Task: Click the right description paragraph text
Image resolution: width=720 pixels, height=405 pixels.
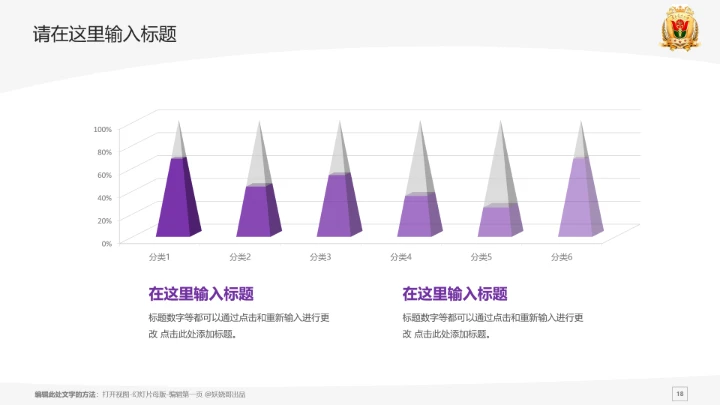Action: [x=493, y=326]
